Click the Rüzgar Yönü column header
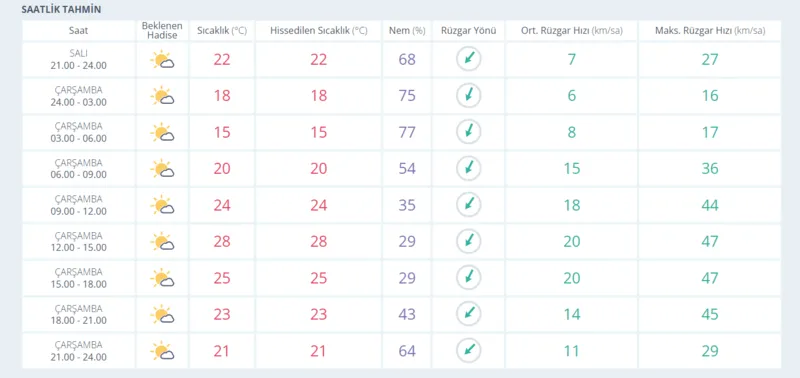800x378 pixels. 468,31
